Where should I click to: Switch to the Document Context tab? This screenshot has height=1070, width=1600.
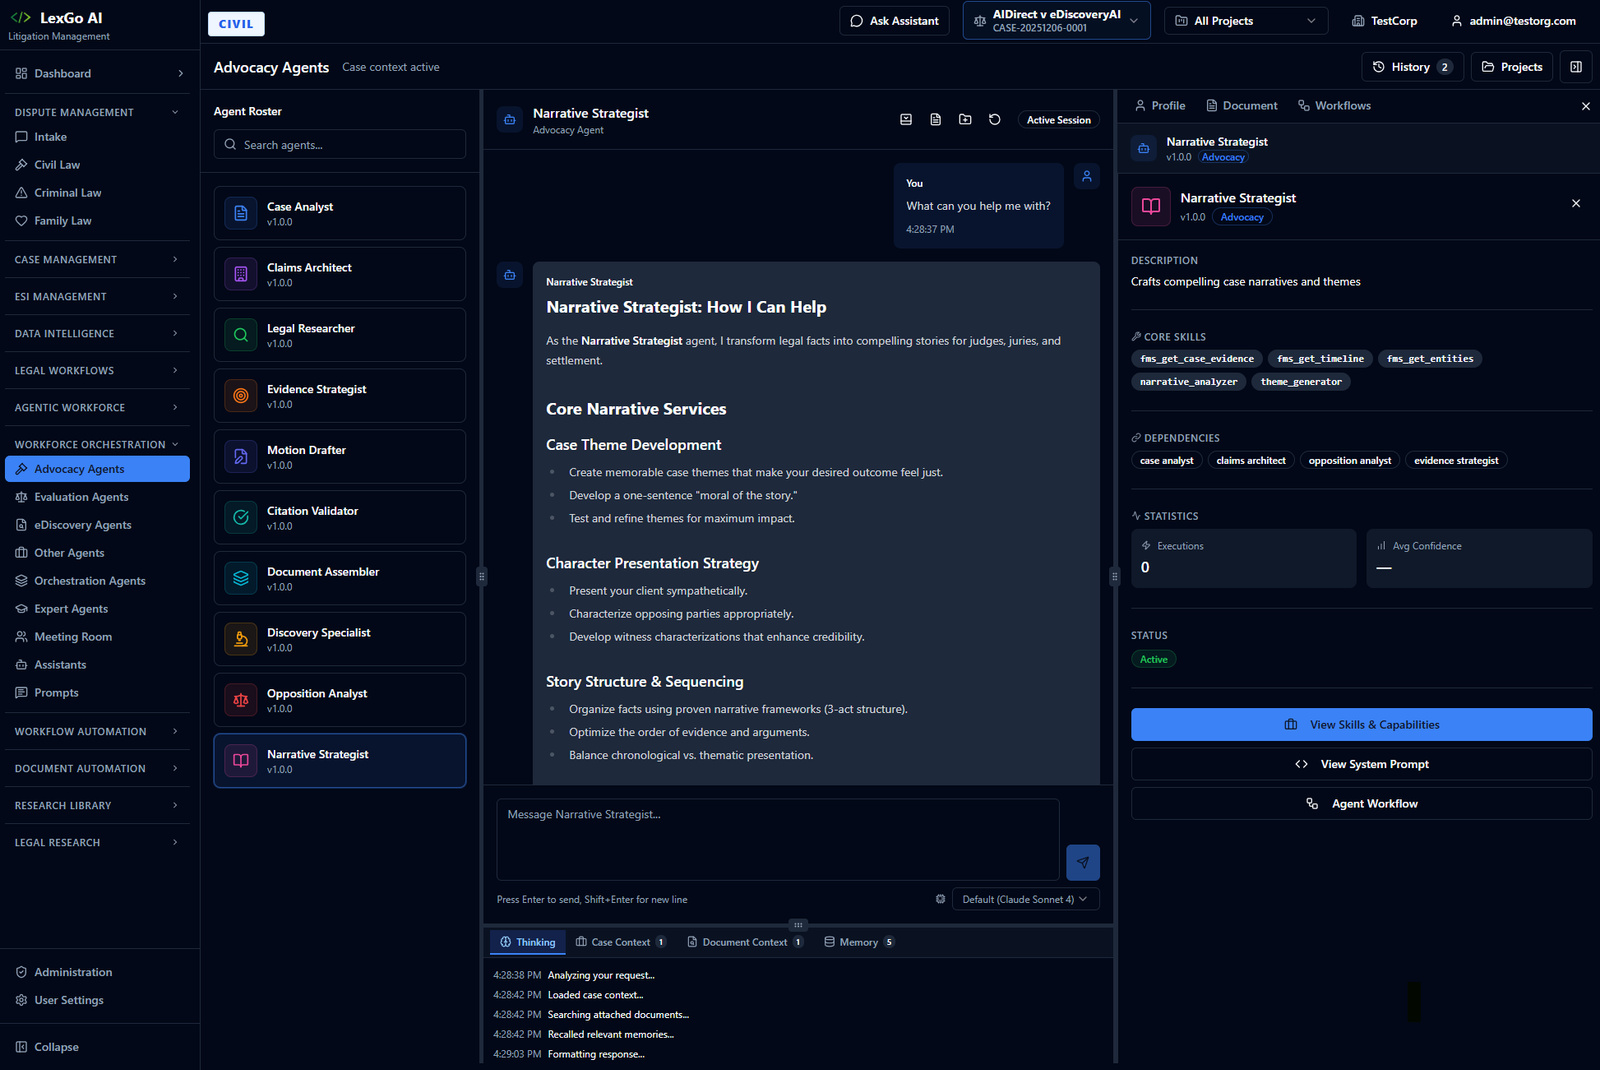(745, 942)
